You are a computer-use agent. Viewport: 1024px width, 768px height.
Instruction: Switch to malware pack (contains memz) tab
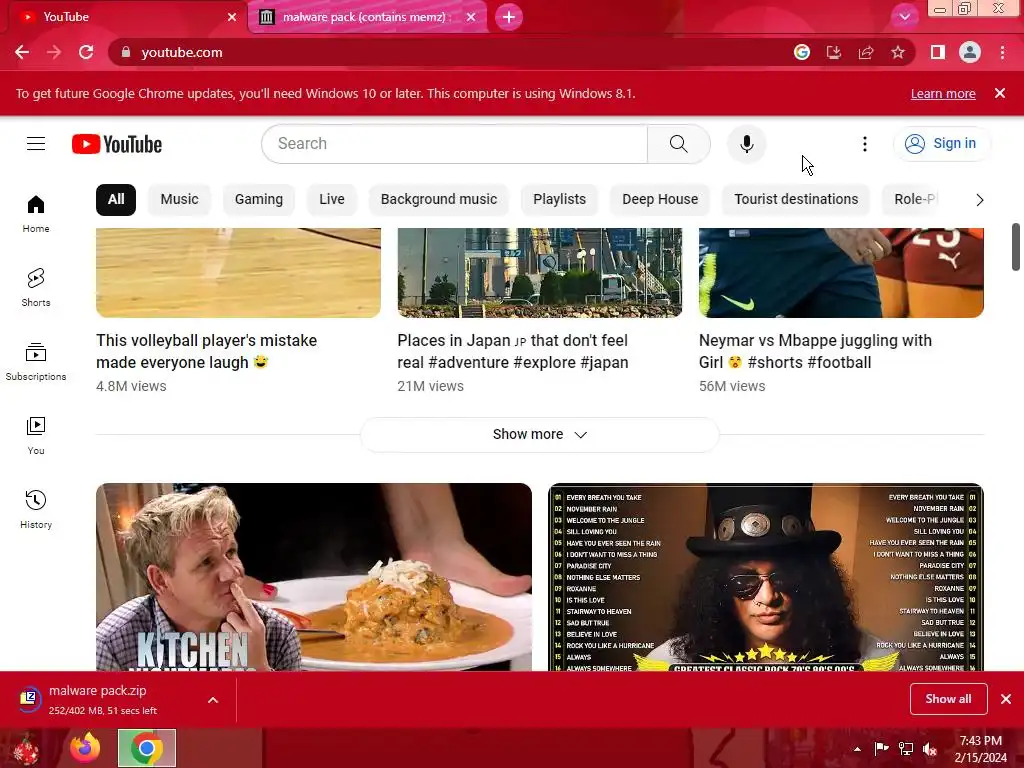(x=366, y=17)
